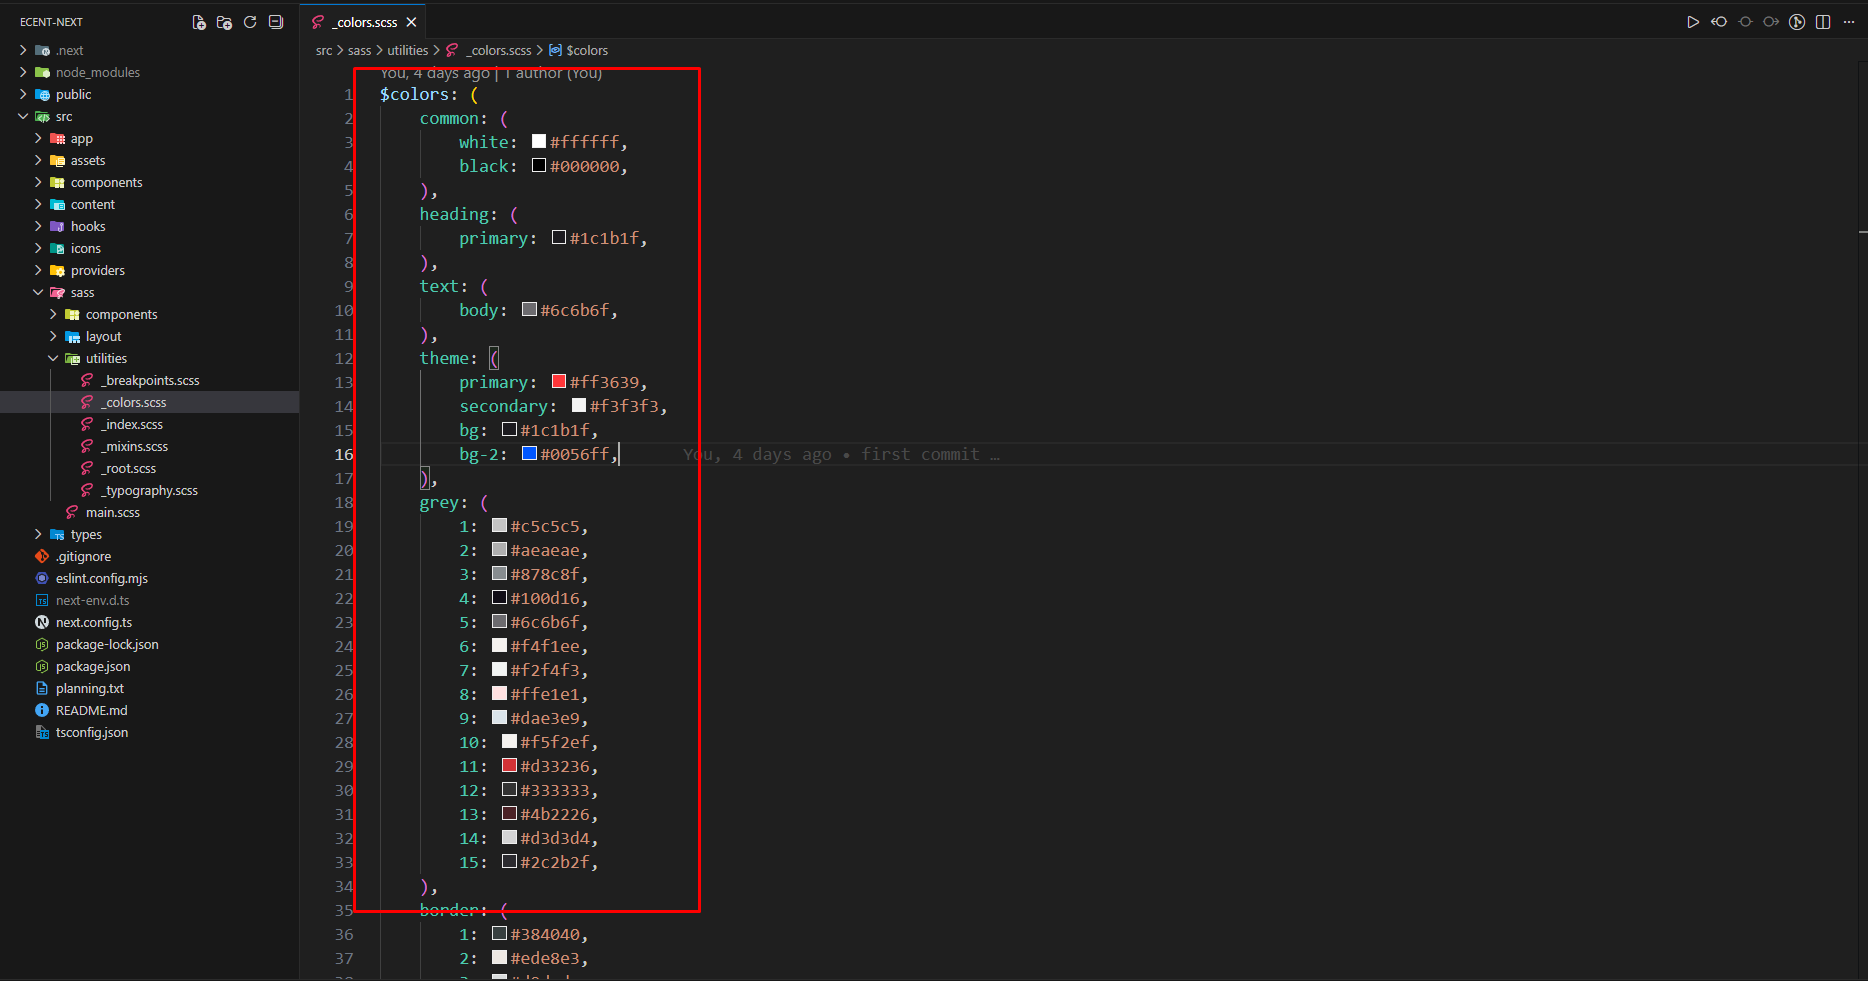Open package.json in the Explorer
Viewport: 1868px width, 981px height.
pos(92,666)
